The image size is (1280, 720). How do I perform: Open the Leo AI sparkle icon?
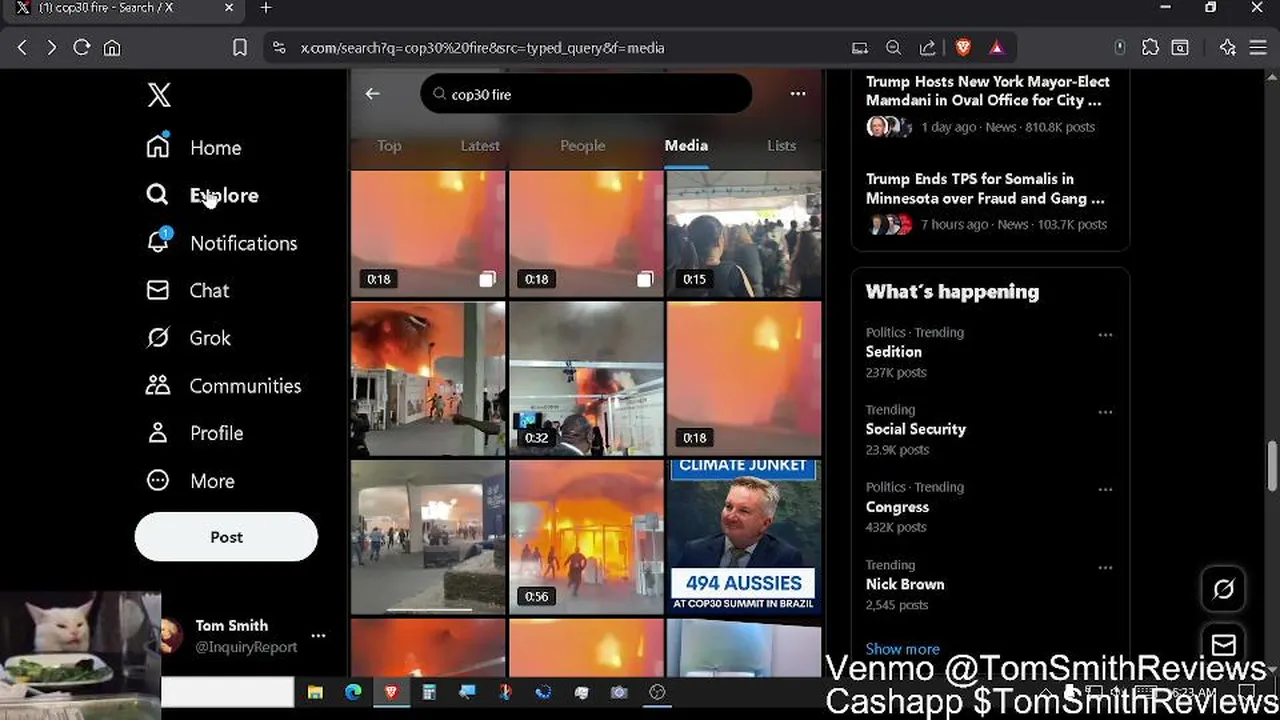[x=1228, y=47]
